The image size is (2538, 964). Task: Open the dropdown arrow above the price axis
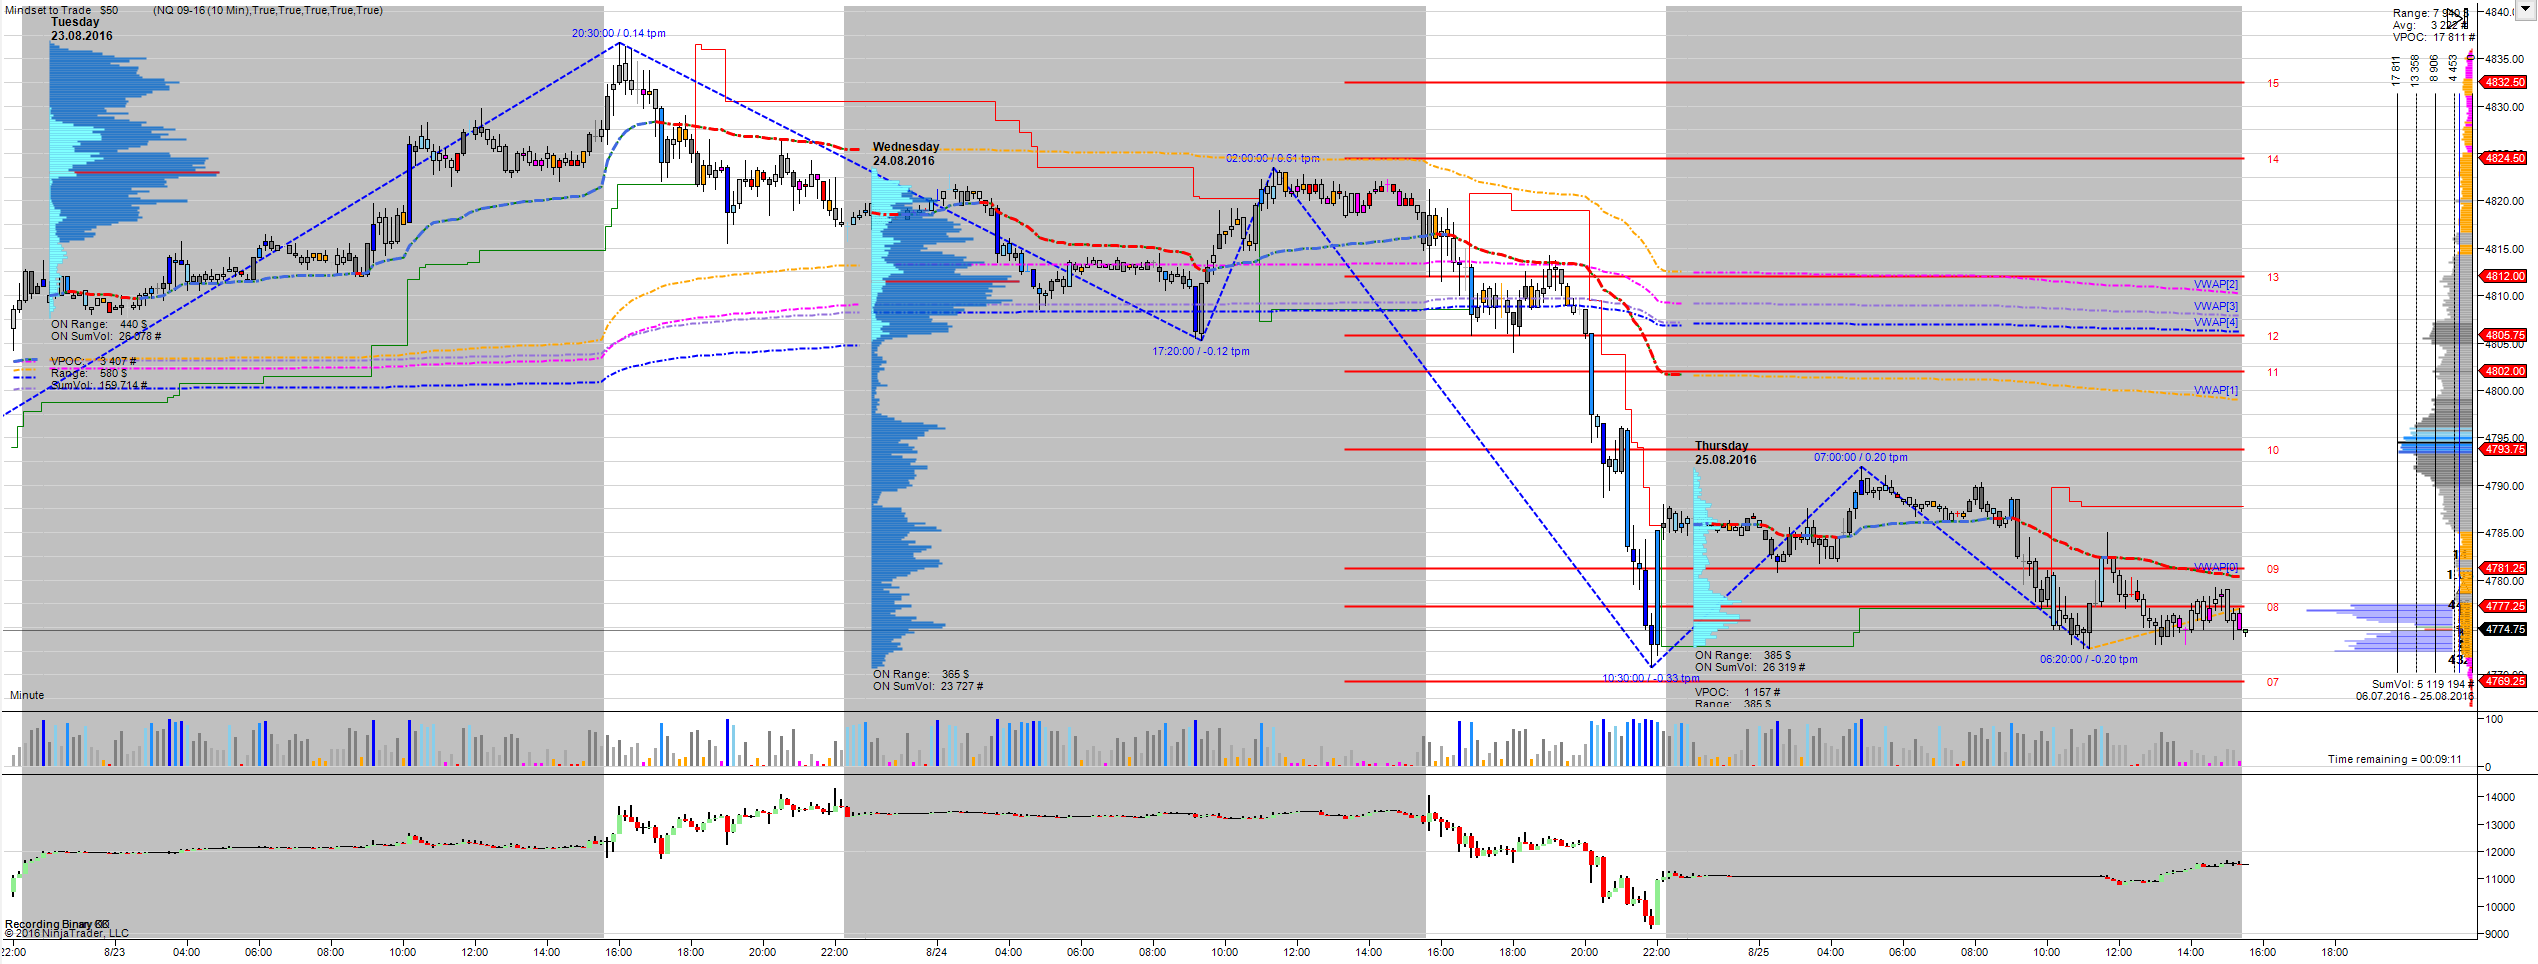pos(2526,10)
